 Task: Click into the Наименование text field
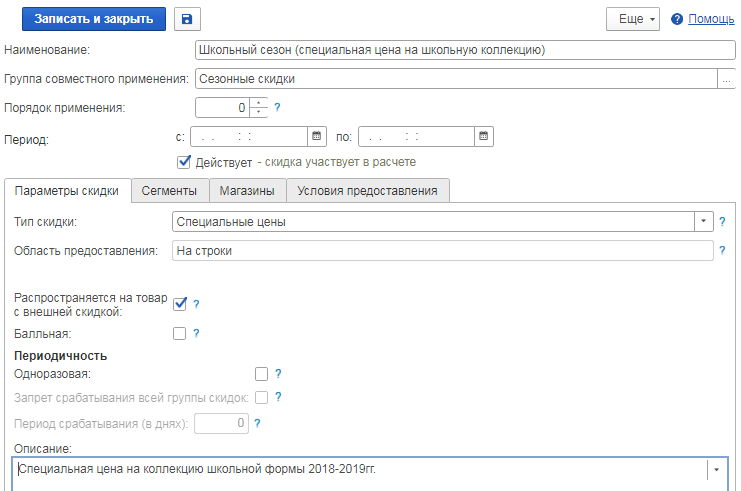[465, 50]
